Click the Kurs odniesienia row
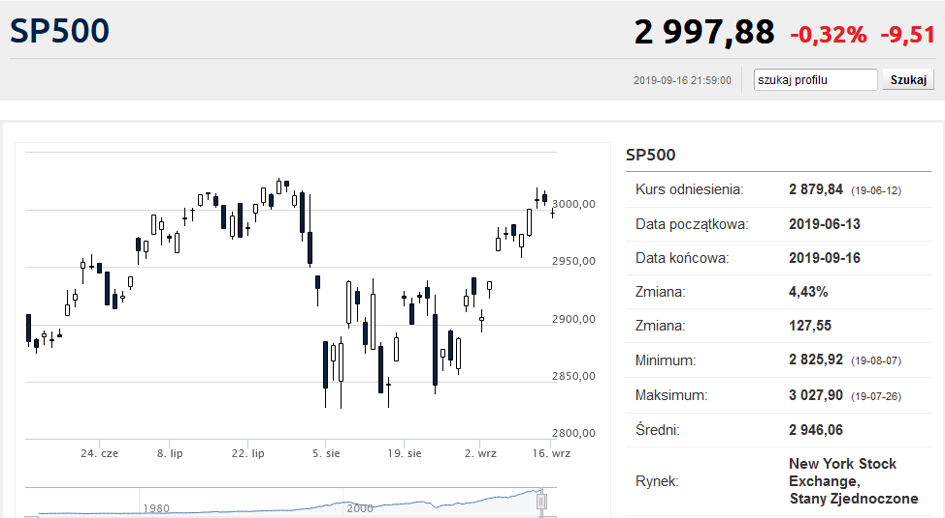The height and width of the screenshot is (518, 945). click(x=779, y=190)
